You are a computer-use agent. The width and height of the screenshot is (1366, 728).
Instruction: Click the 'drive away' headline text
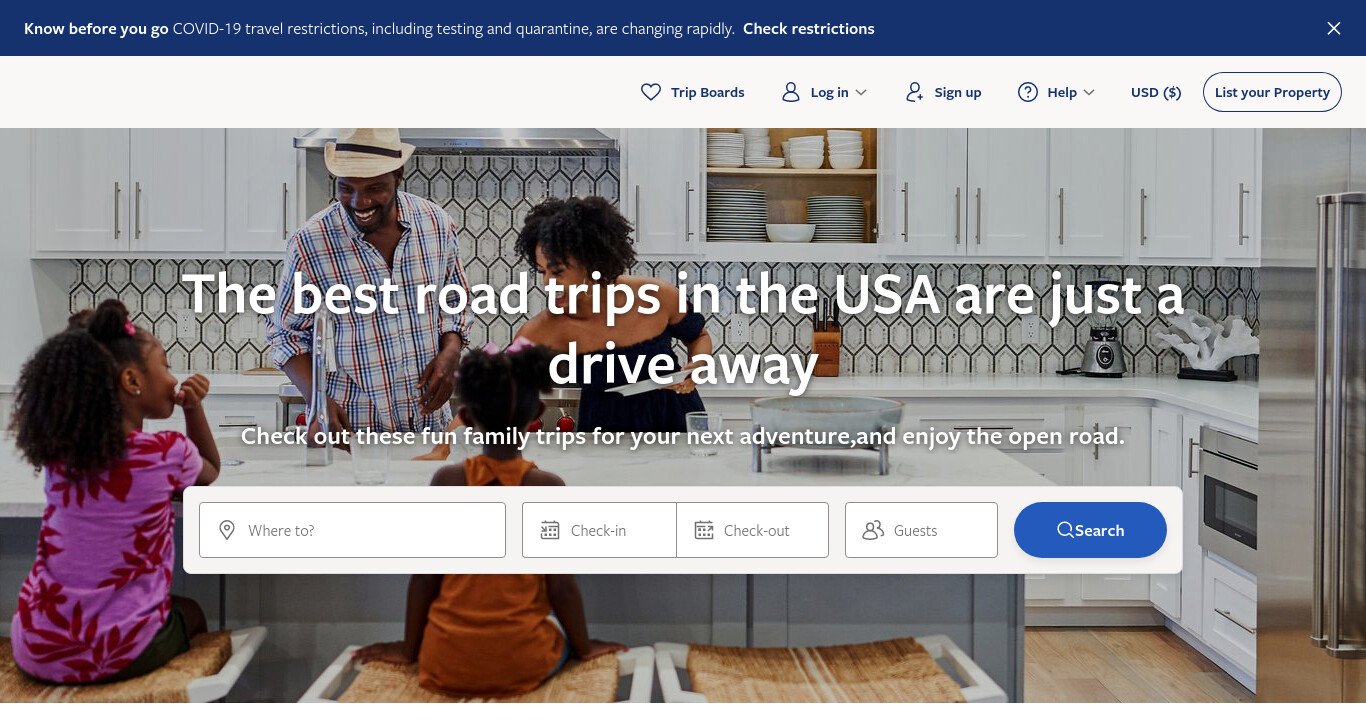[x=683, y=363]
